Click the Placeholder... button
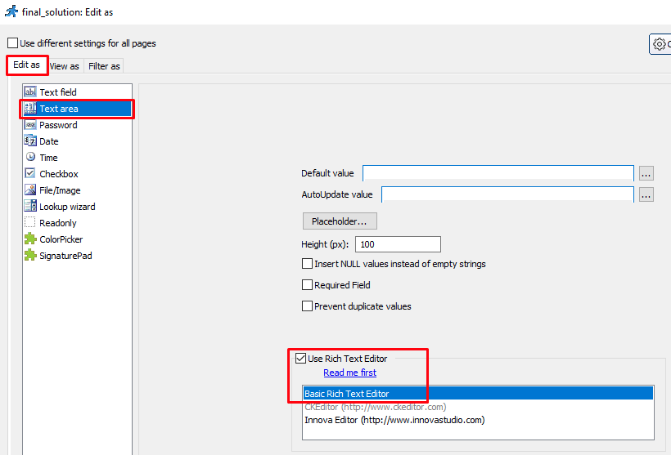The height and width of the screenshot is (455, 671). tap(339, 220)
